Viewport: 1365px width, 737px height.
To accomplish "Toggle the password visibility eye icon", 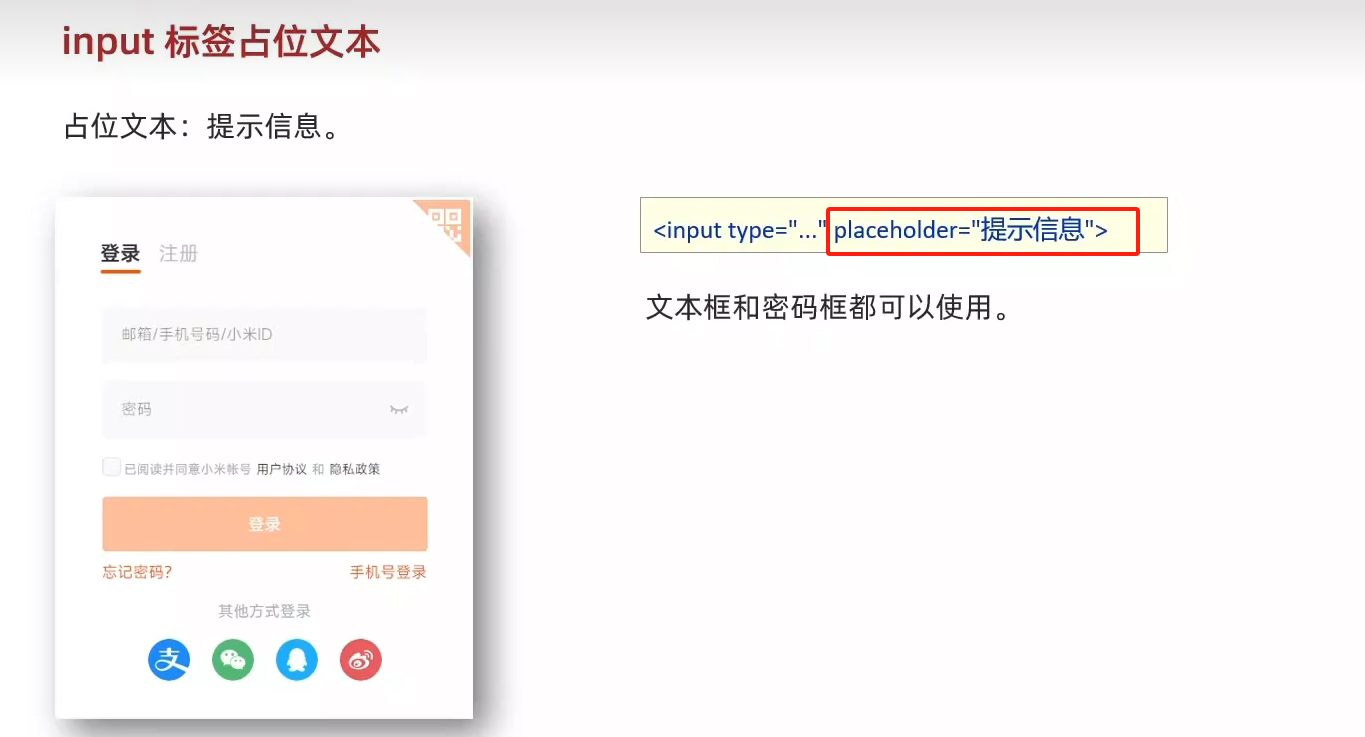I will point(398,410).
